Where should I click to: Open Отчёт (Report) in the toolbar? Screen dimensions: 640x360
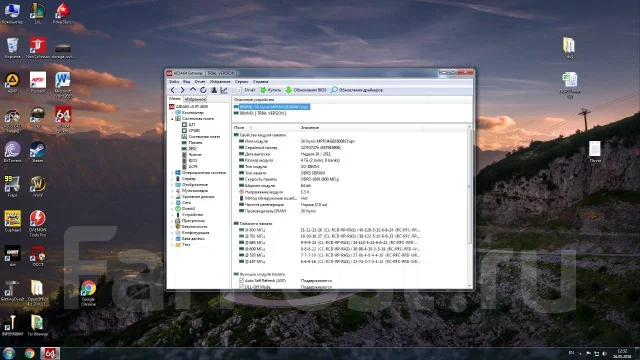pos(246,90)
